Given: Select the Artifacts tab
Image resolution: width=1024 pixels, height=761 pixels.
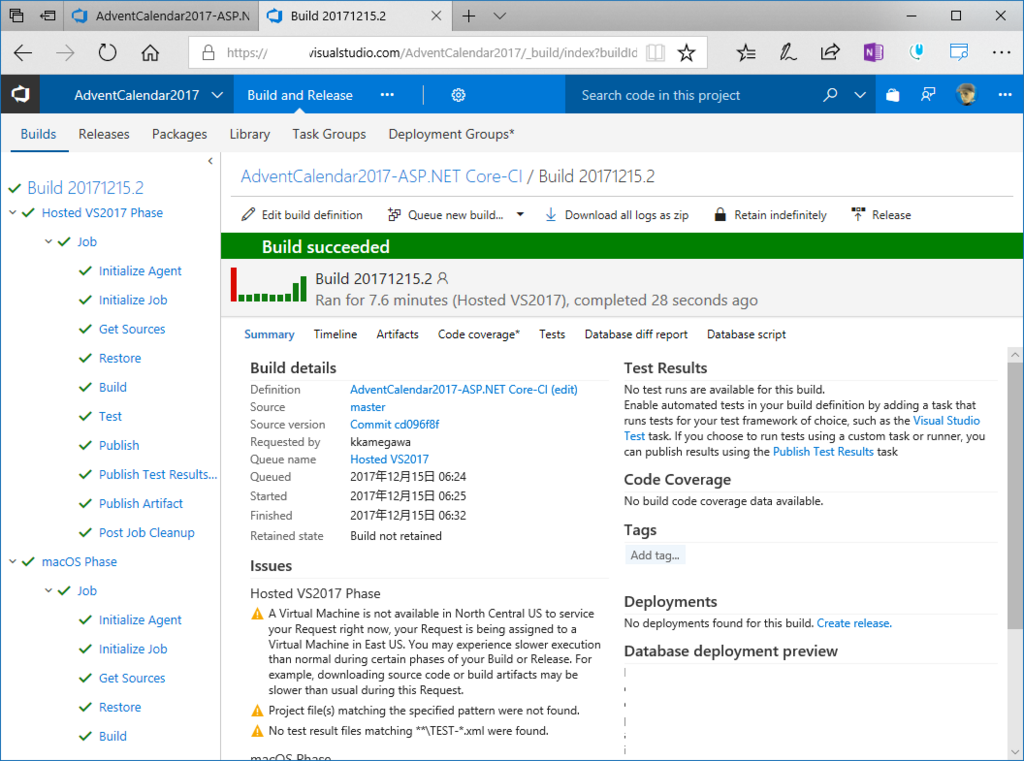Looking at the screenshot, I should [x=397, y=334].
